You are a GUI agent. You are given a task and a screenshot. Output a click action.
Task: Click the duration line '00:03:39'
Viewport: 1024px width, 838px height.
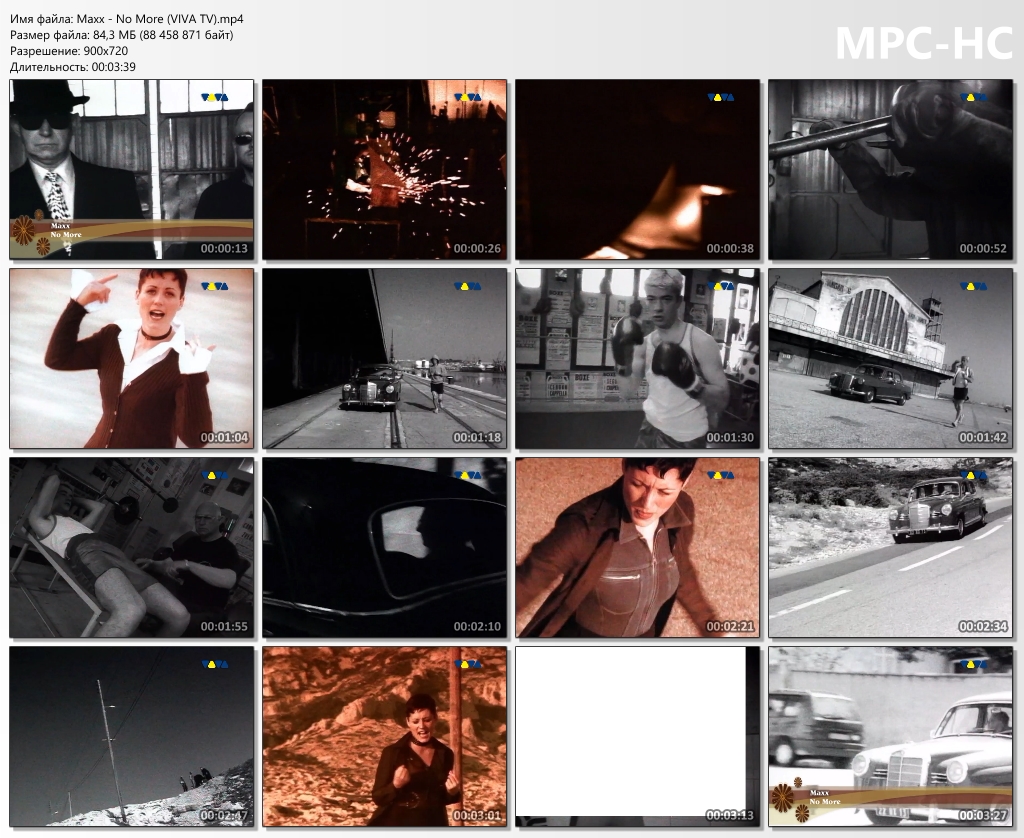point(72,67)
